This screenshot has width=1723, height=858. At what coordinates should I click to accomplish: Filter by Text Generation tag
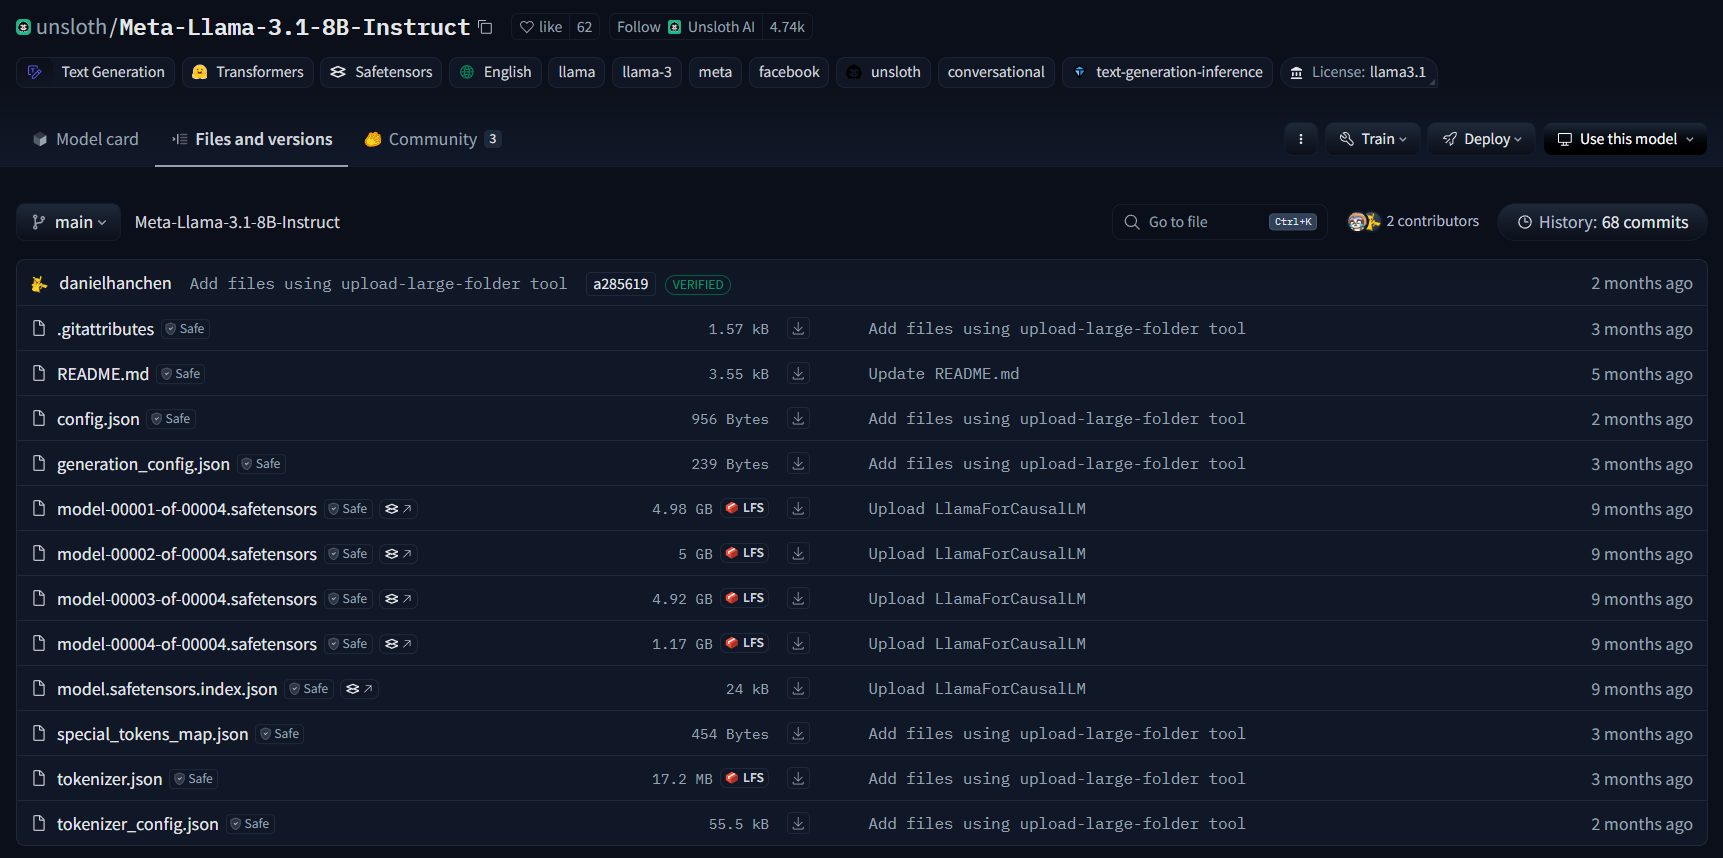(x=96, y=72)
